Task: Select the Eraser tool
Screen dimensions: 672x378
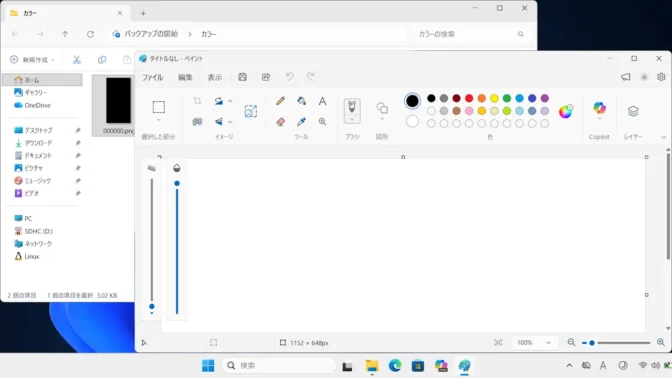Action: (280, 122)
